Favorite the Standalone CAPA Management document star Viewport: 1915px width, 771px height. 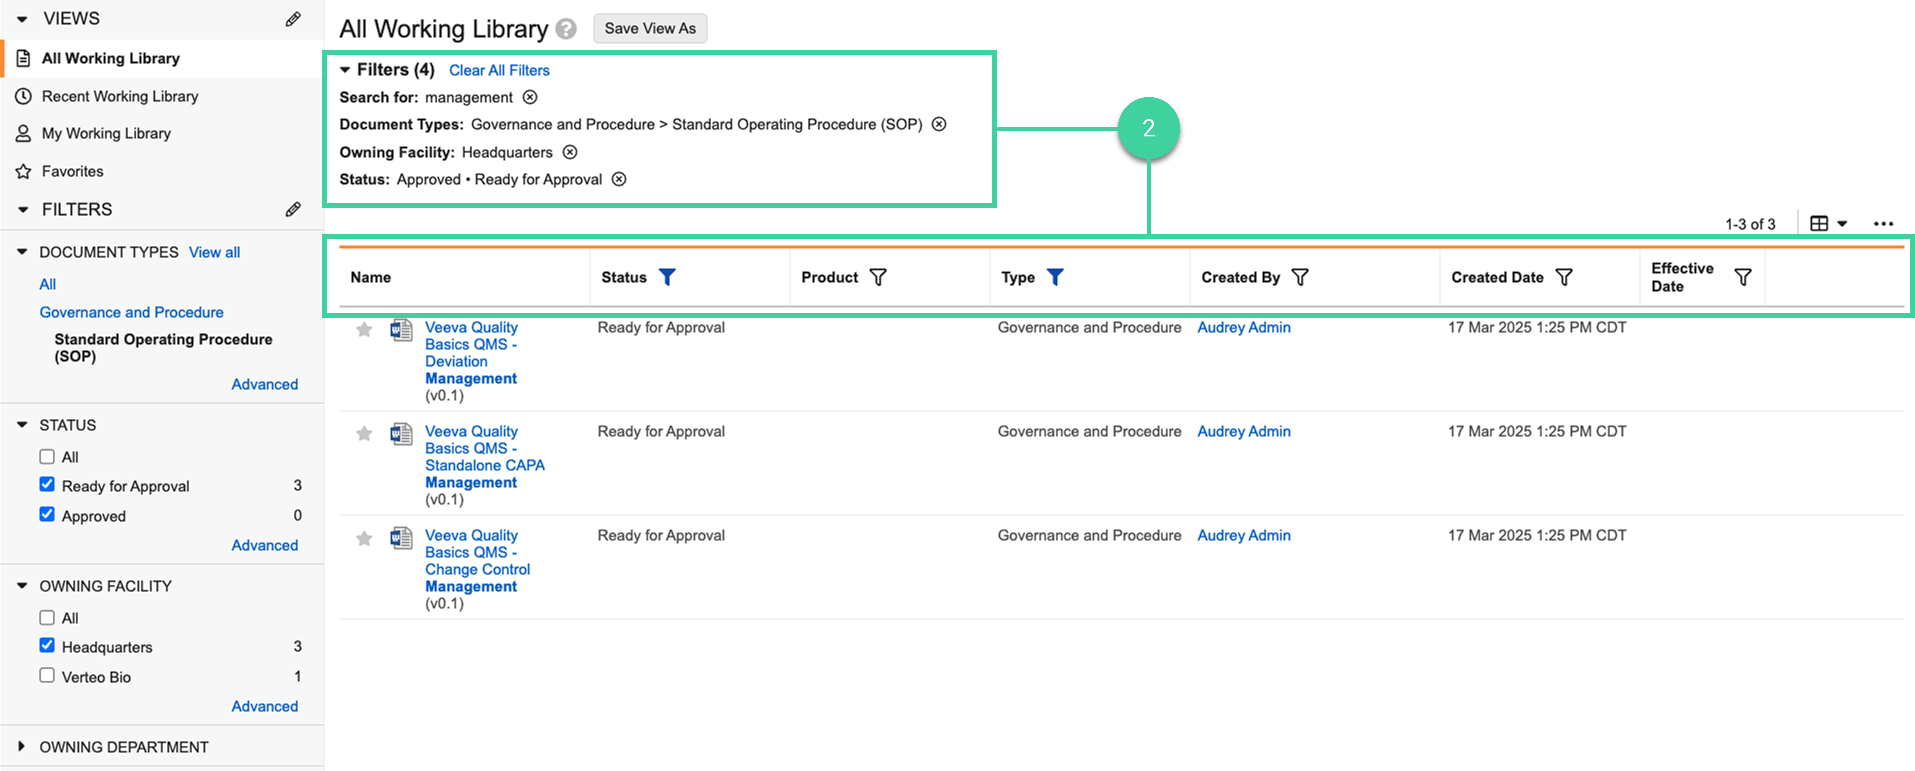pyautogui.click(x=364, y=434)
